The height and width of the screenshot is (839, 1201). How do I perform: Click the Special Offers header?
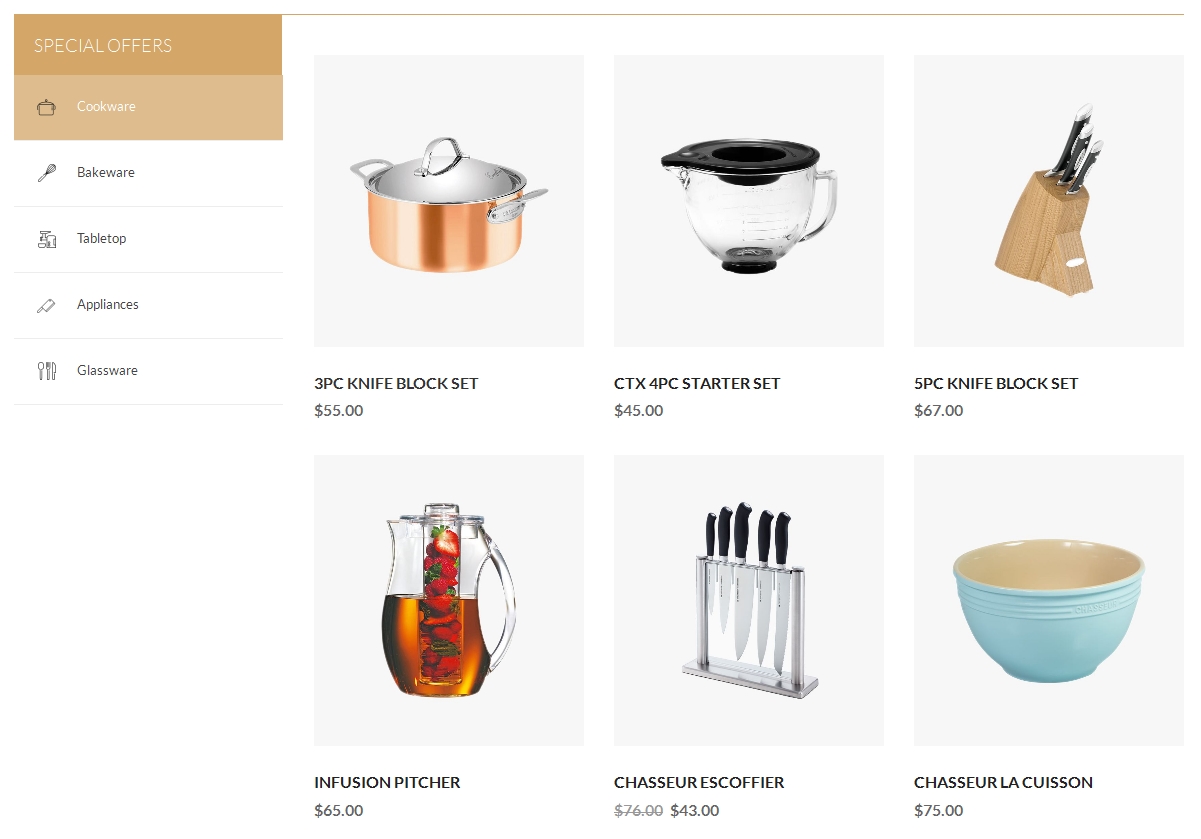click(148, 45)
